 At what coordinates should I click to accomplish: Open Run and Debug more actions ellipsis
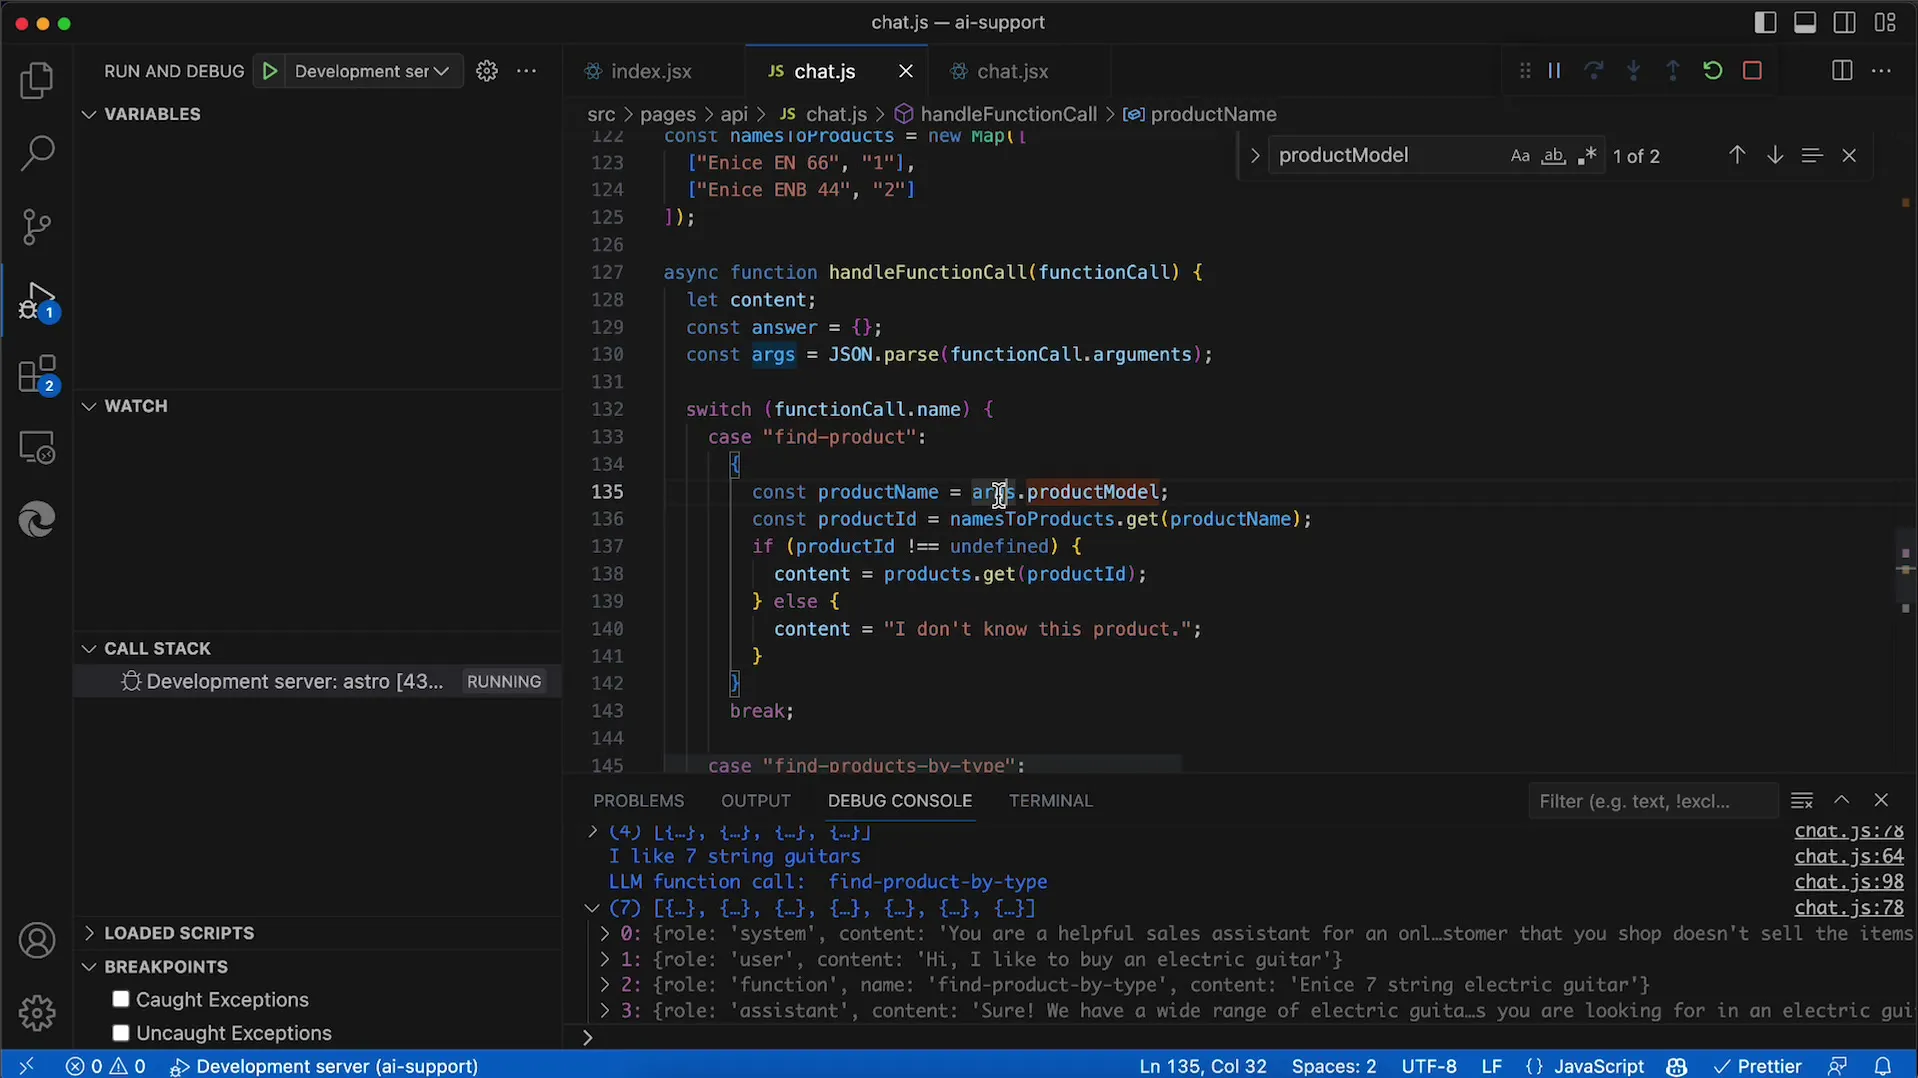pos(527,71)
